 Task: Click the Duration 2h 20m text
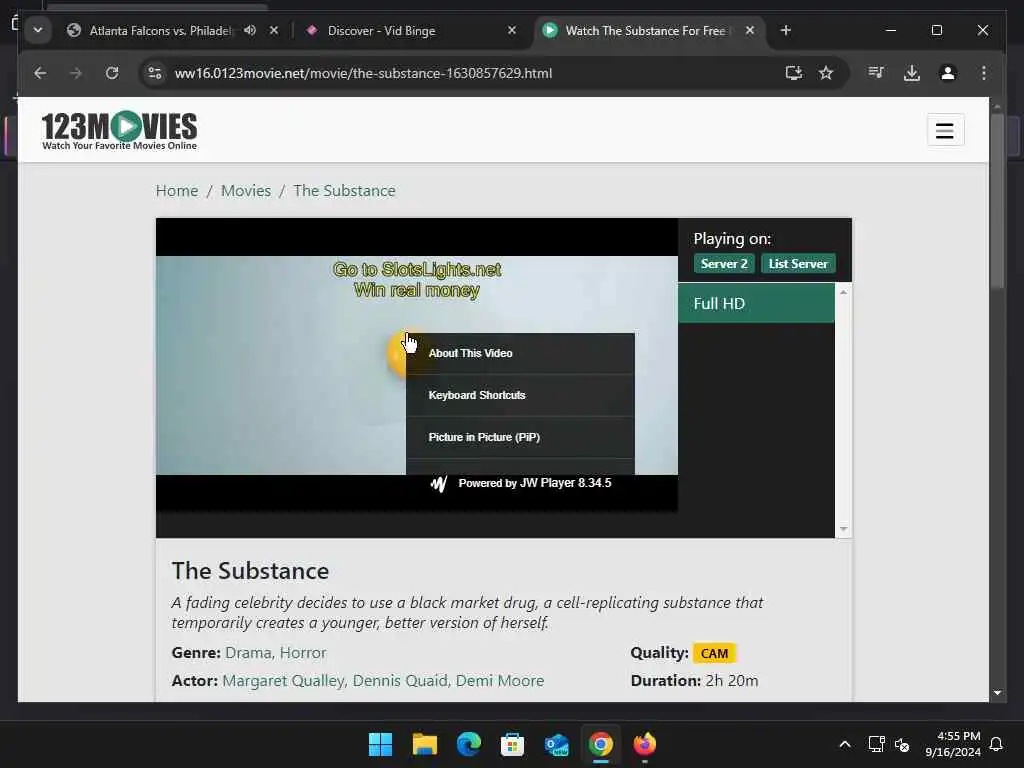coord(694,680)
